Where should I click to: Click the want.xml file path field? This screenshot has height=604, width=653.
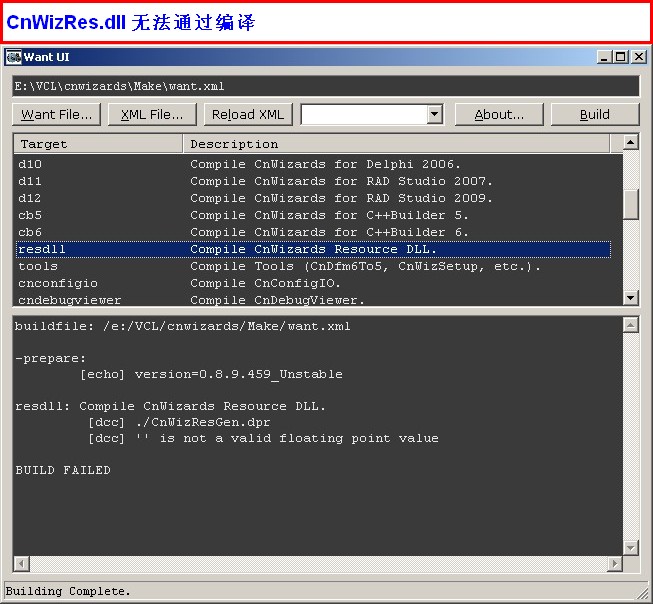(x=325, y=86)
